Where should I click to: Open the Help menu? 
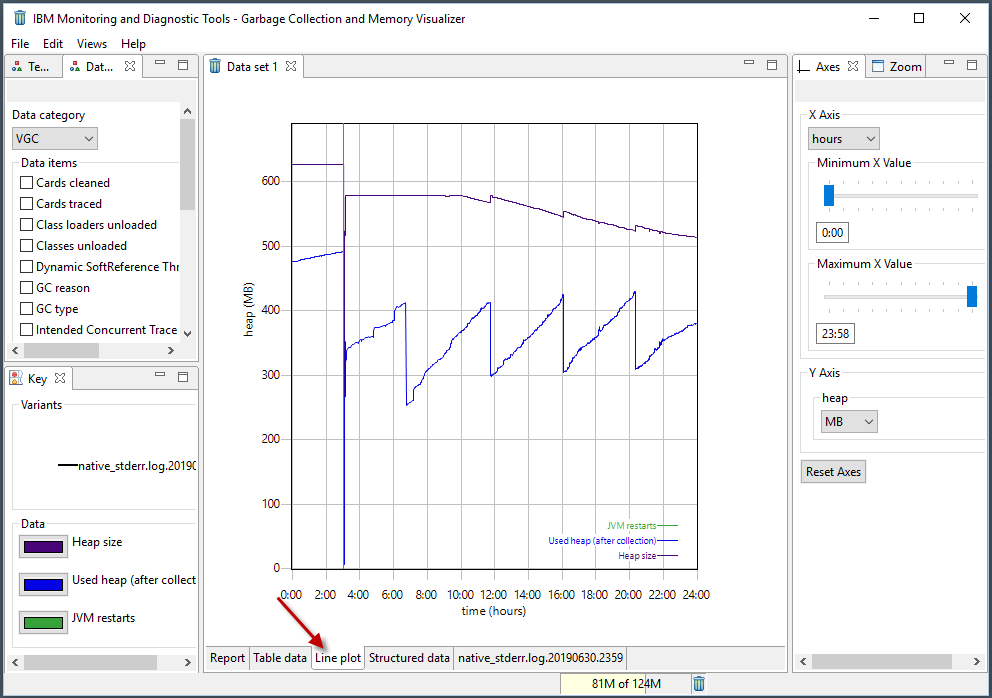click(133, 44)
